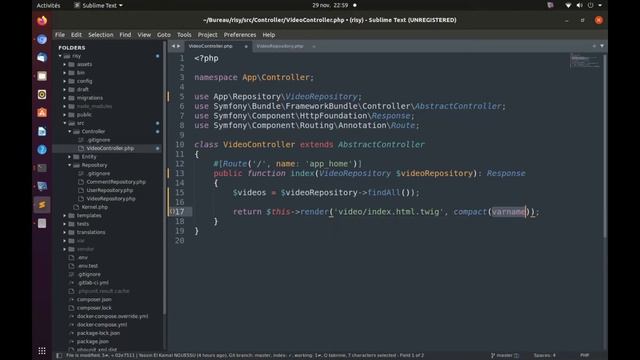Open Ubuntu Software store in dock
Screen dimensions: 640x360
coord(42,113)
